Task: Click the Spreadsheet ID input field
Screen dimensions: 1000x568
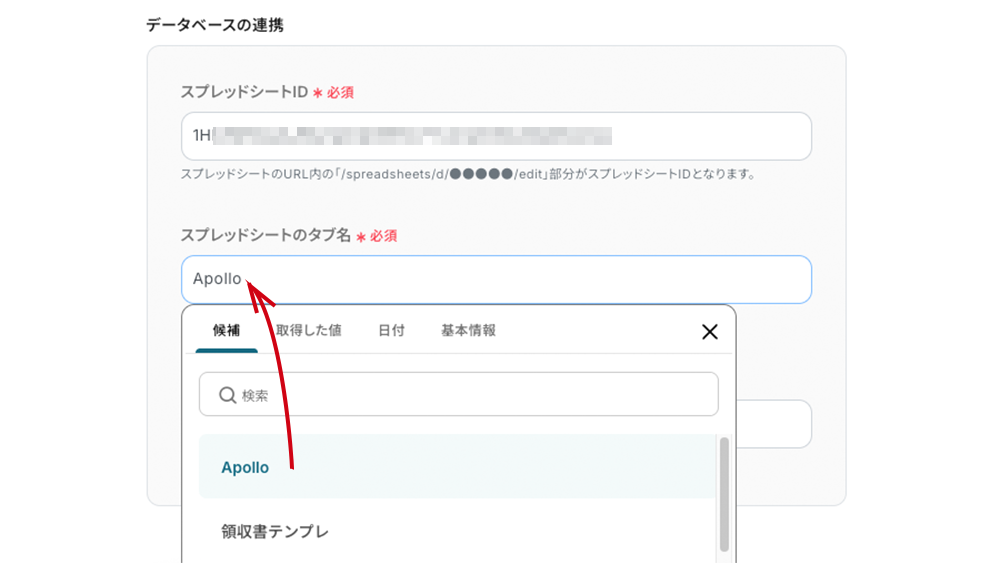Action: [x=496, y=136]
